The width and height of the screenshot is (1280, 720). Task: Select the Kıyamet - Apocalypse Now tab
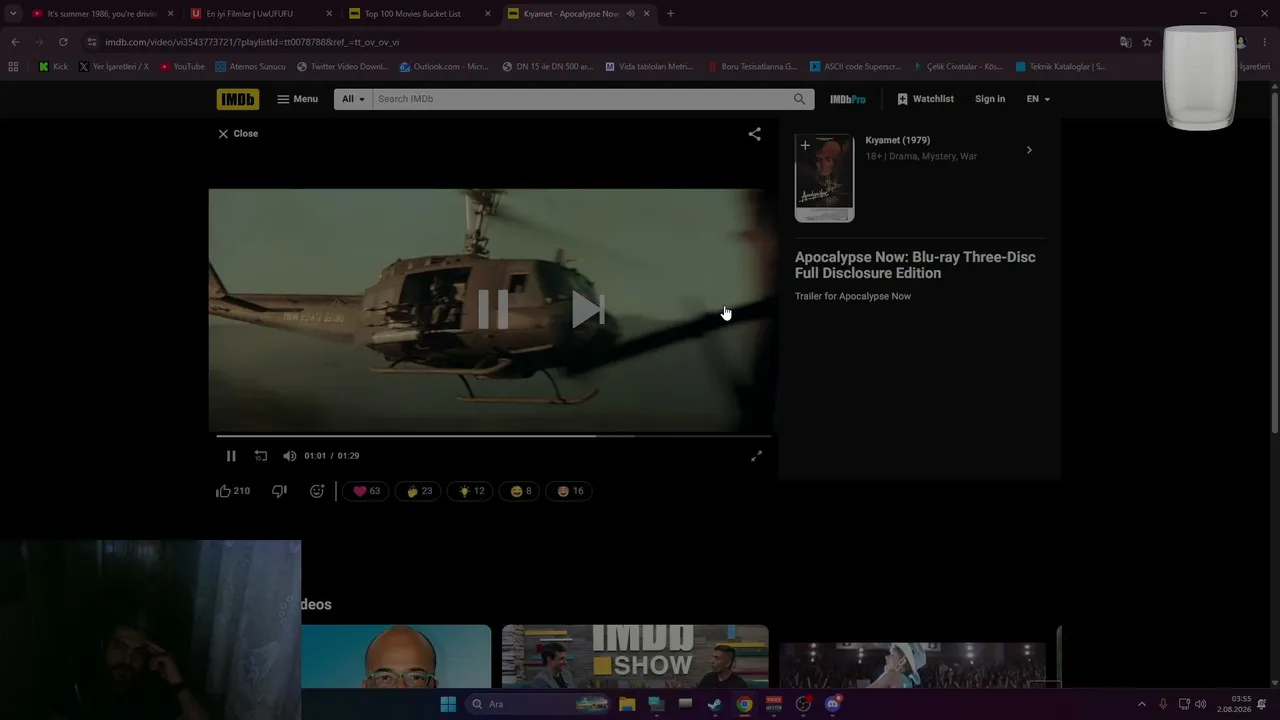[x=570, y=14]
